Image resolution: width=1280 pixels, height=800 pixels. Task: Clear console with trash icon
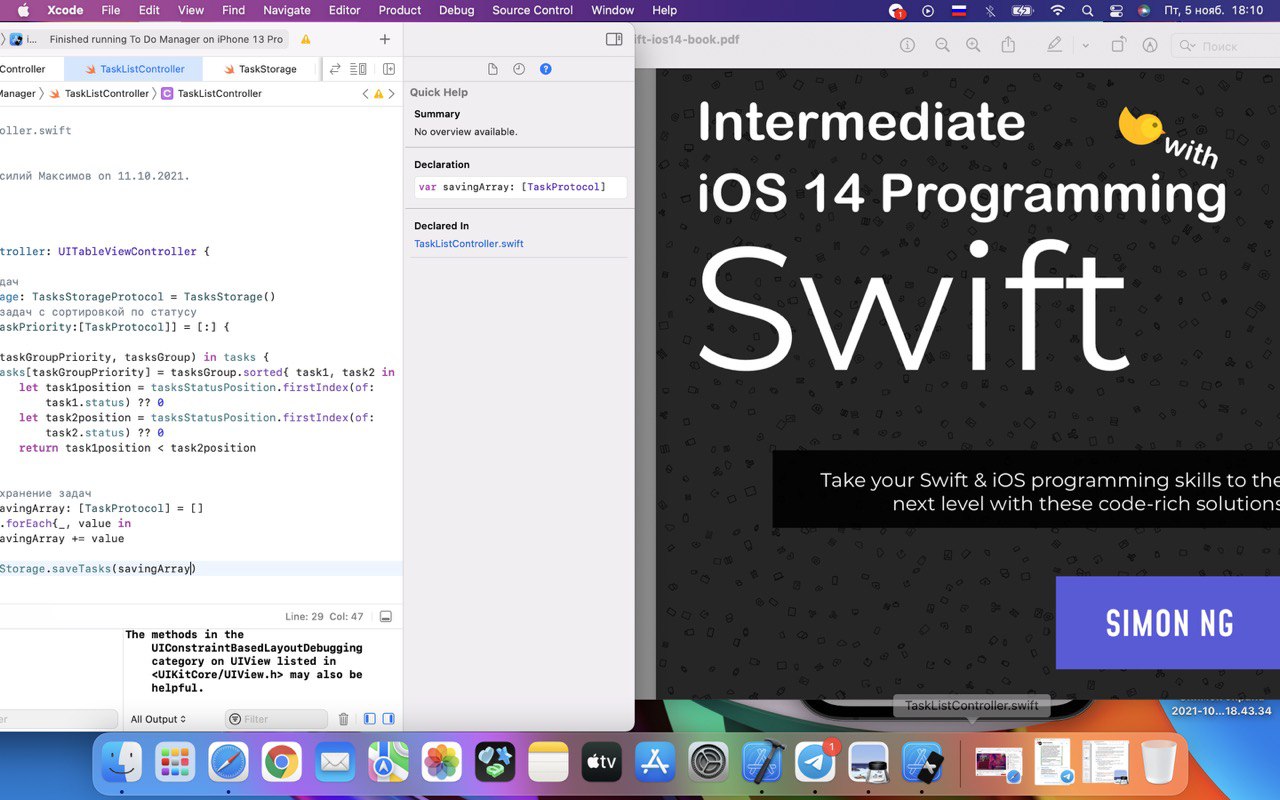tap(344, 719)
